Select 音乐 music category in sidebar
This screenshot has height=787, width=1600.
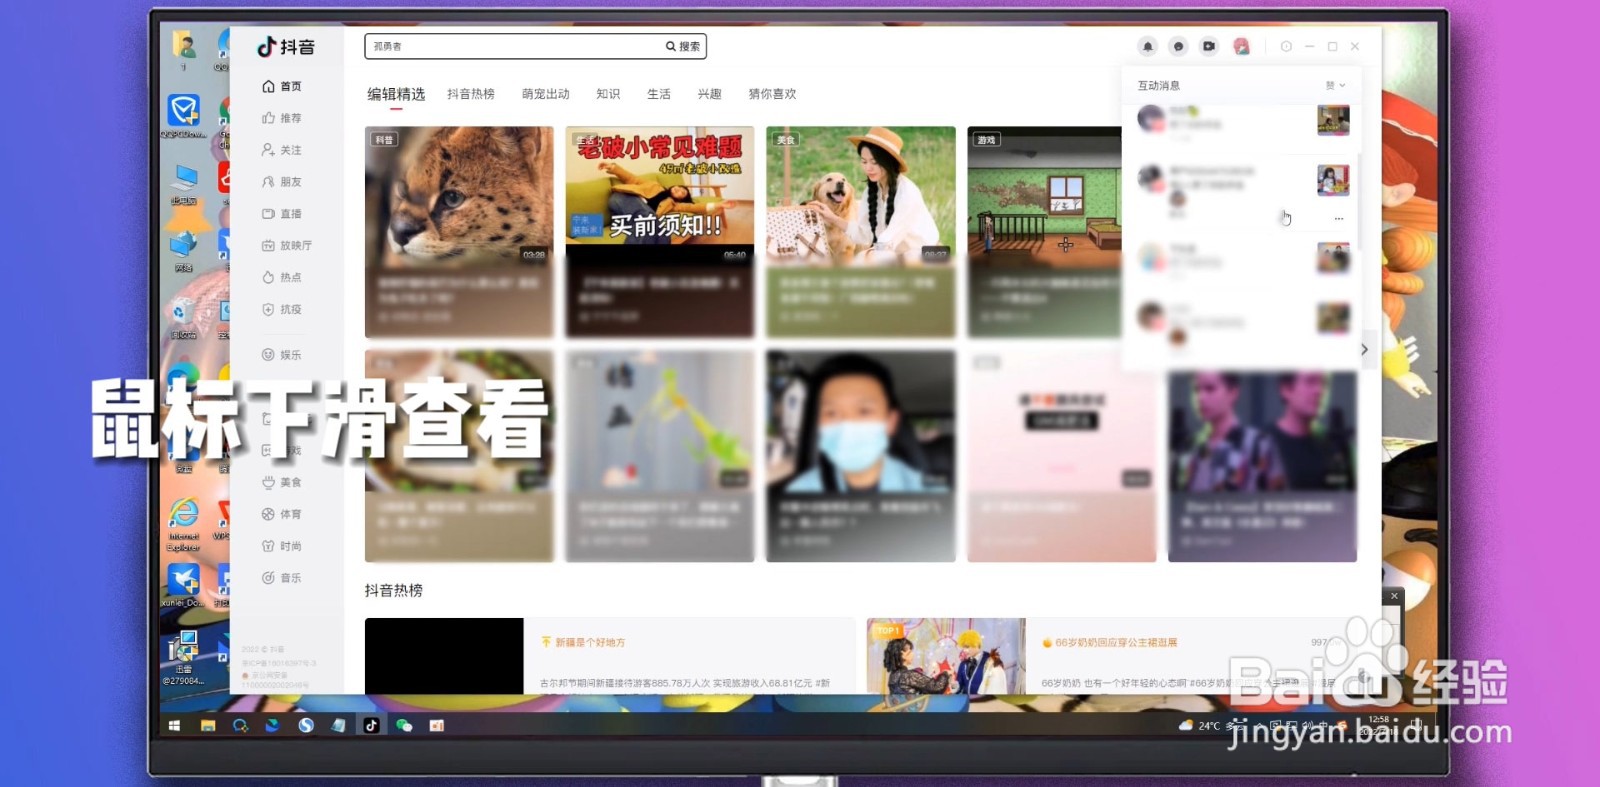coord(282,578)
